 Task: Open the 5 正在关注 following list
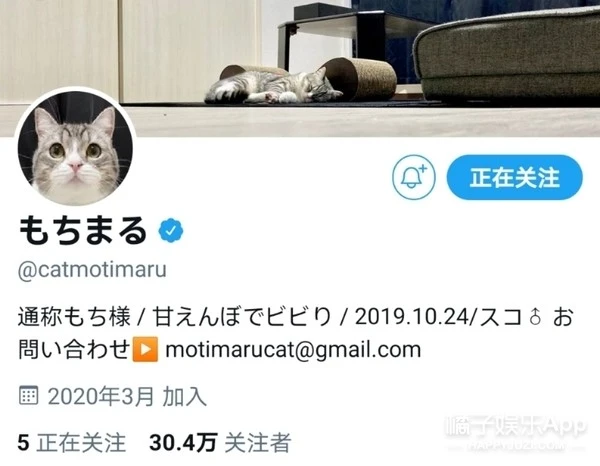tap(72, 442)
